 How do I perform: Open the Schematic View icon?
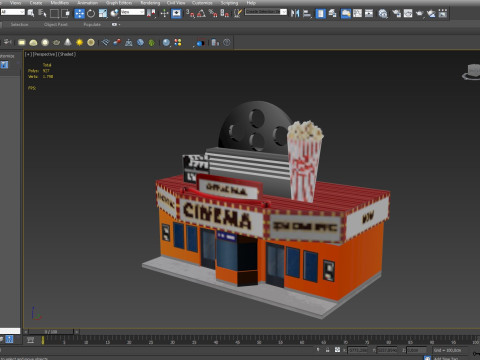tap(369, 13)
